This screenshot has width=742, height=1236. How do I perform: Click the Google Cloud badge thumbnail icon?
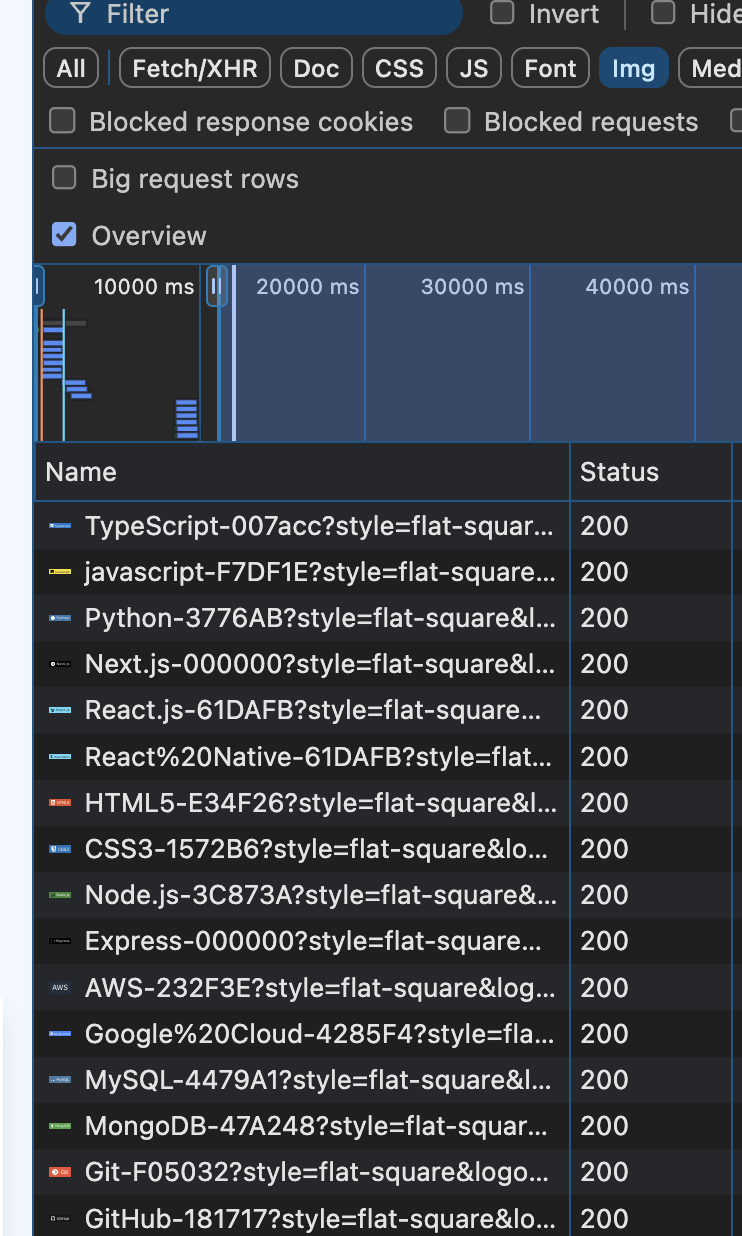pyautogui.click(x=60, y=1034)
